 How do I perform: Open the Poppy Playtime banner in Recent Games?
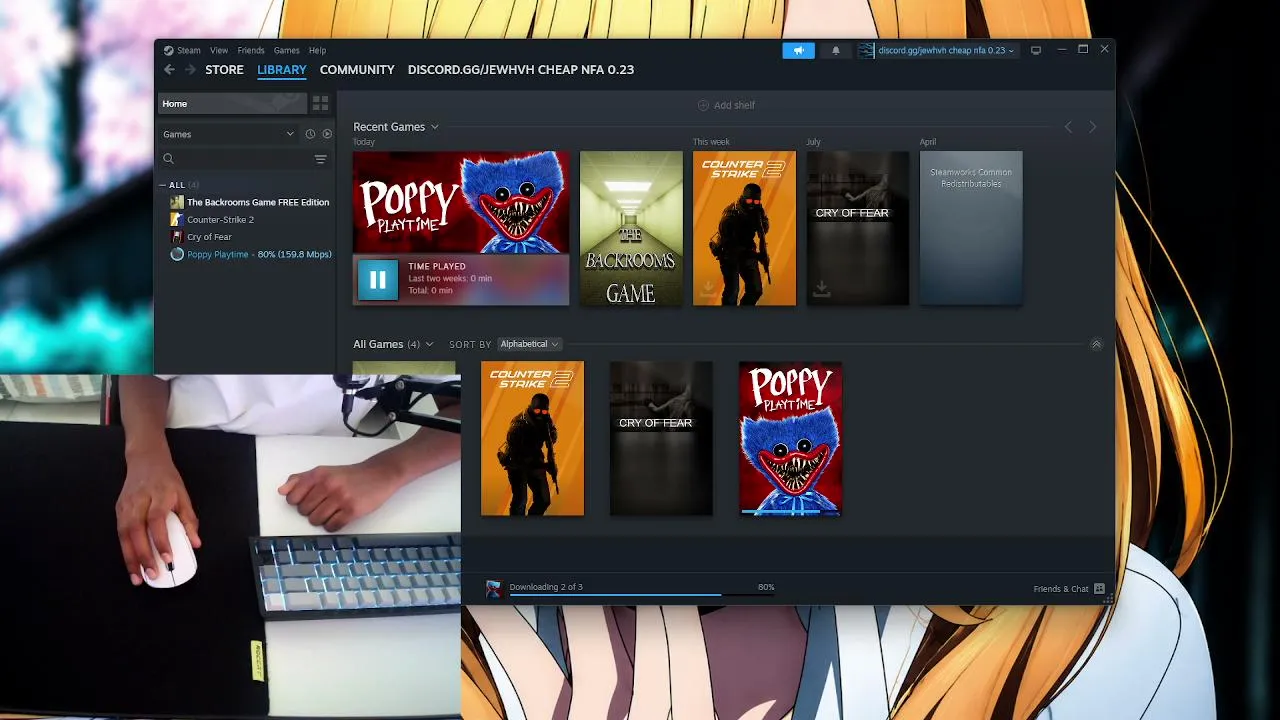pos(461,203)
